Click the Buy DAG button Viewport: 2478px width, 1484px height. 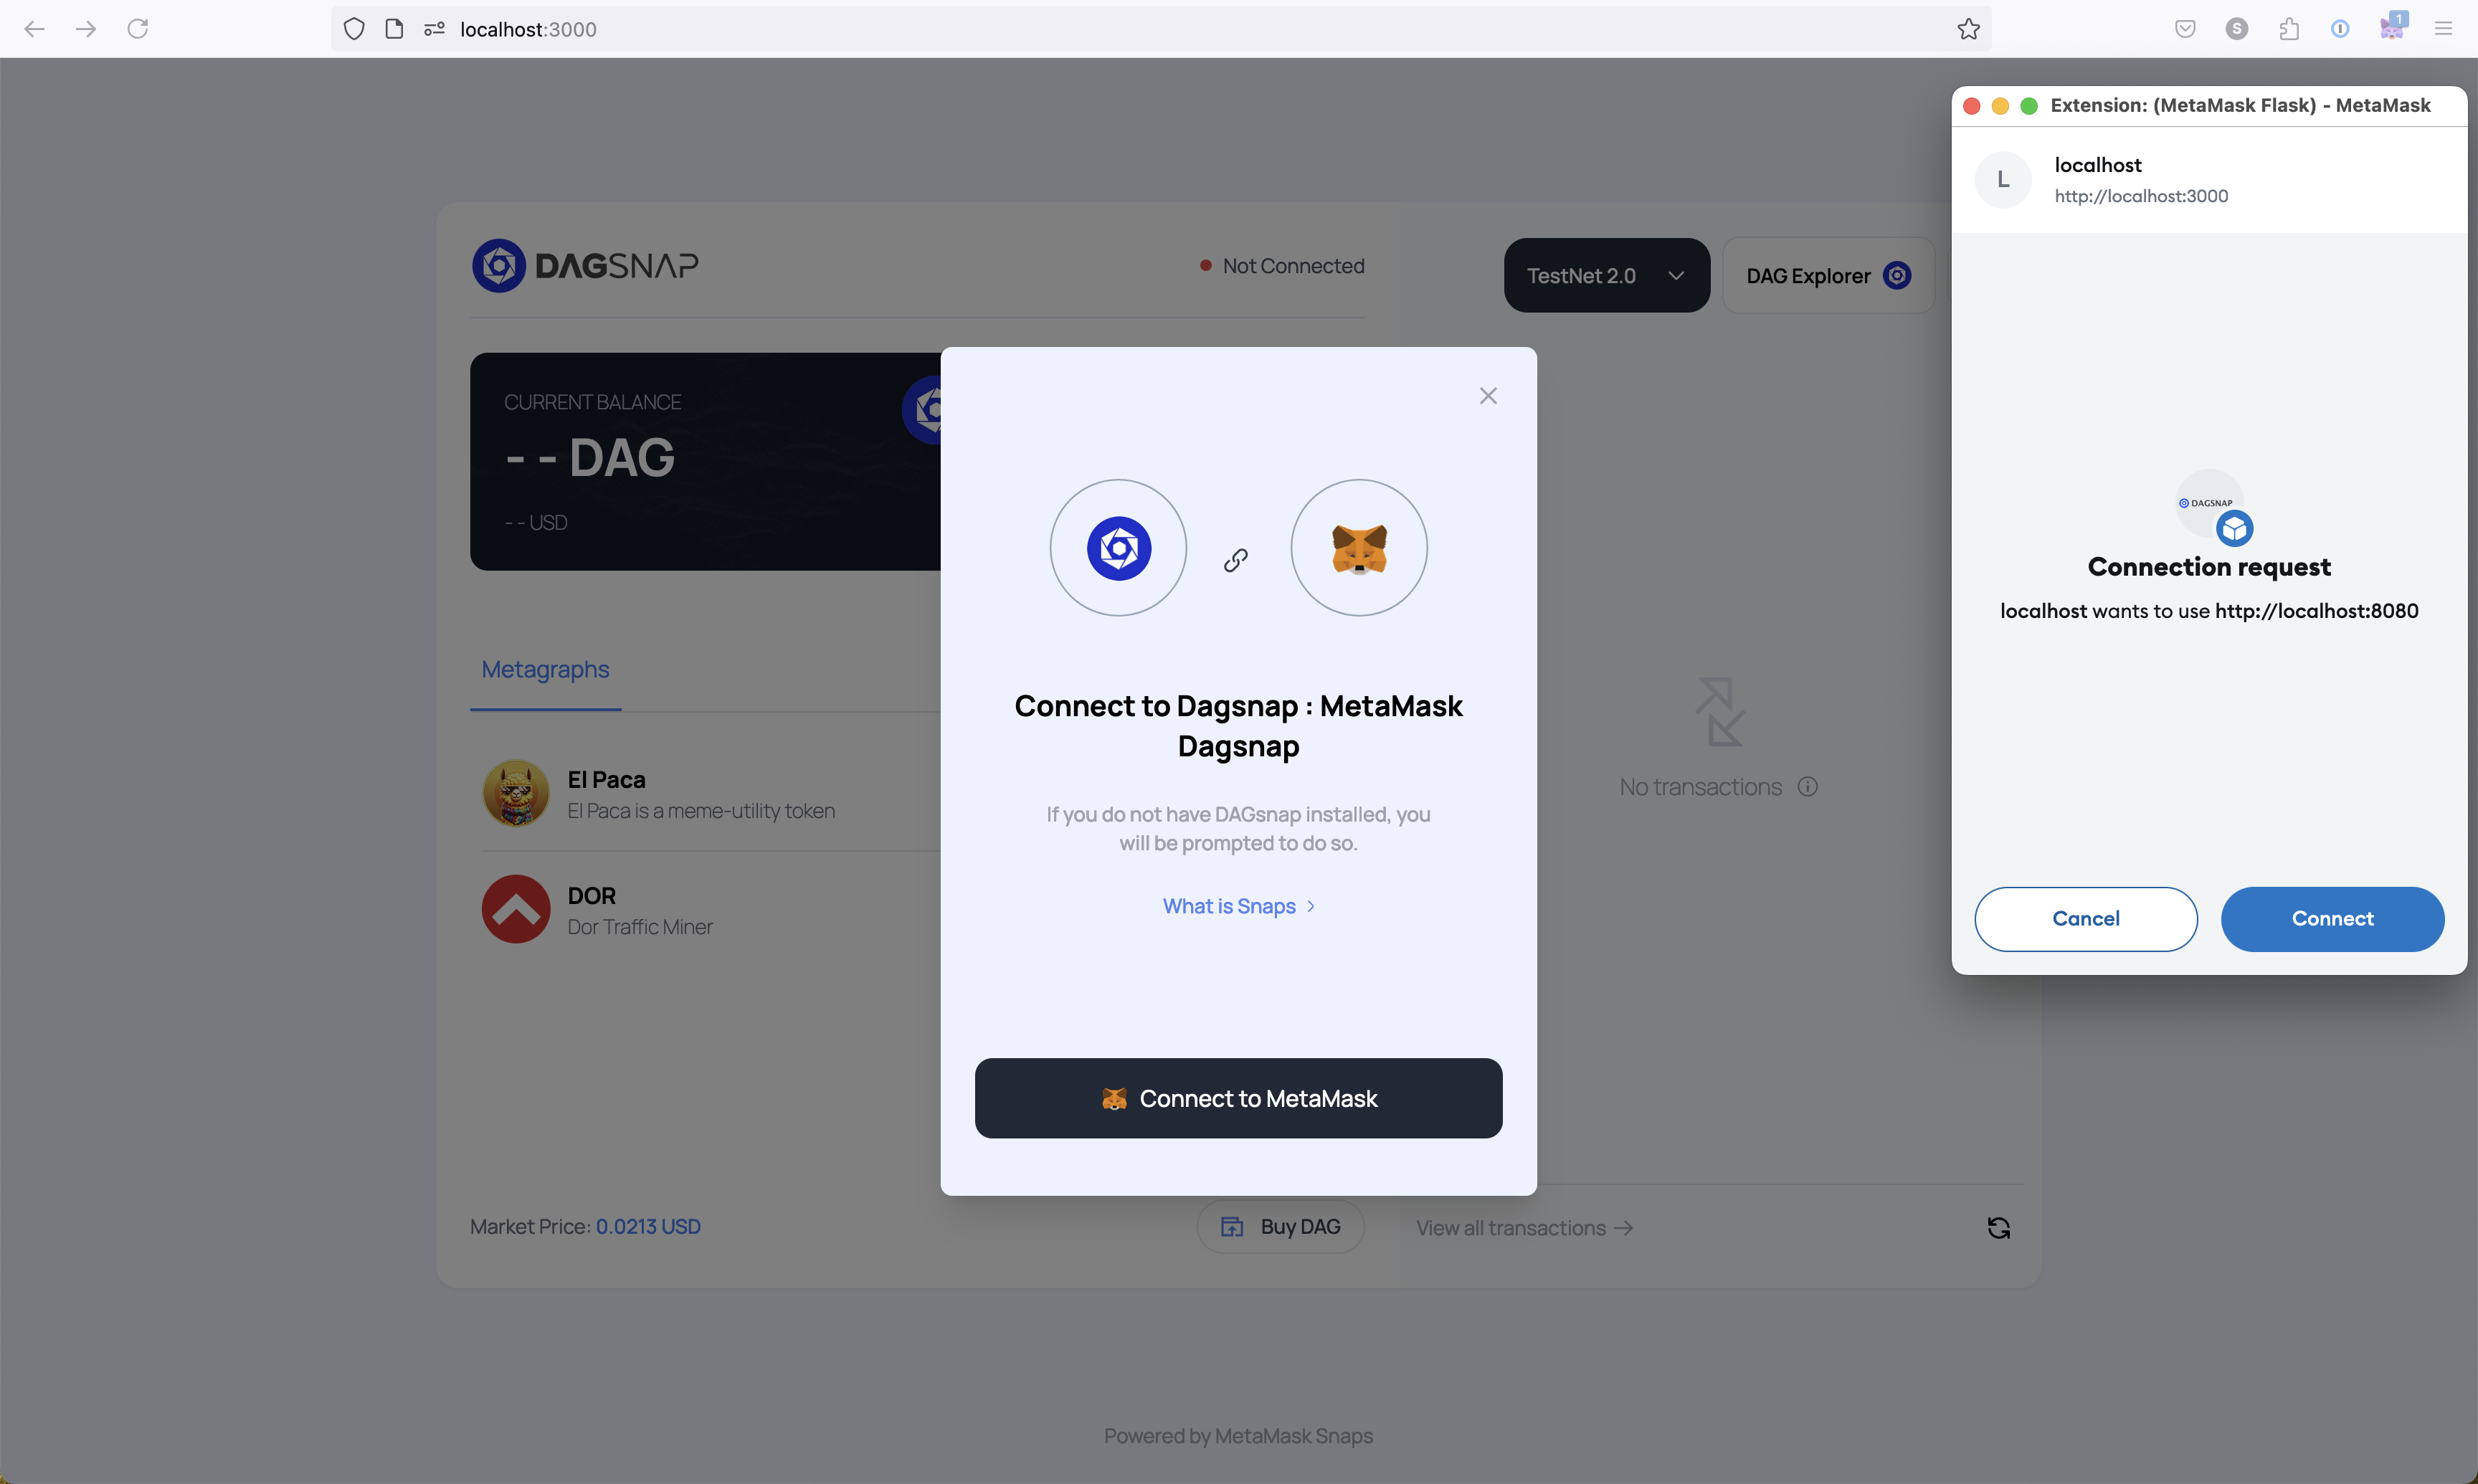[x=1280, y=1227]
